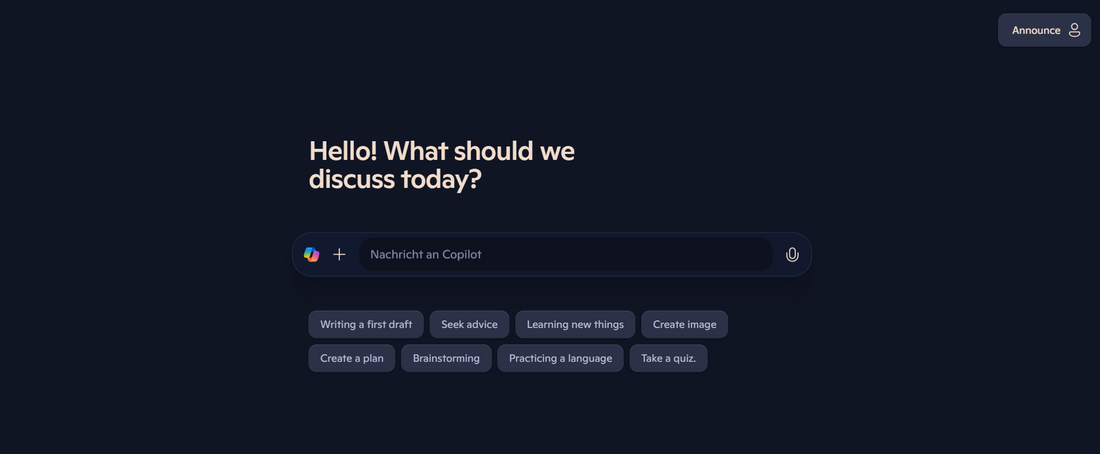Activate the microphone voice input
Screen dimensions: 1100x454
[x=792, y=254]
